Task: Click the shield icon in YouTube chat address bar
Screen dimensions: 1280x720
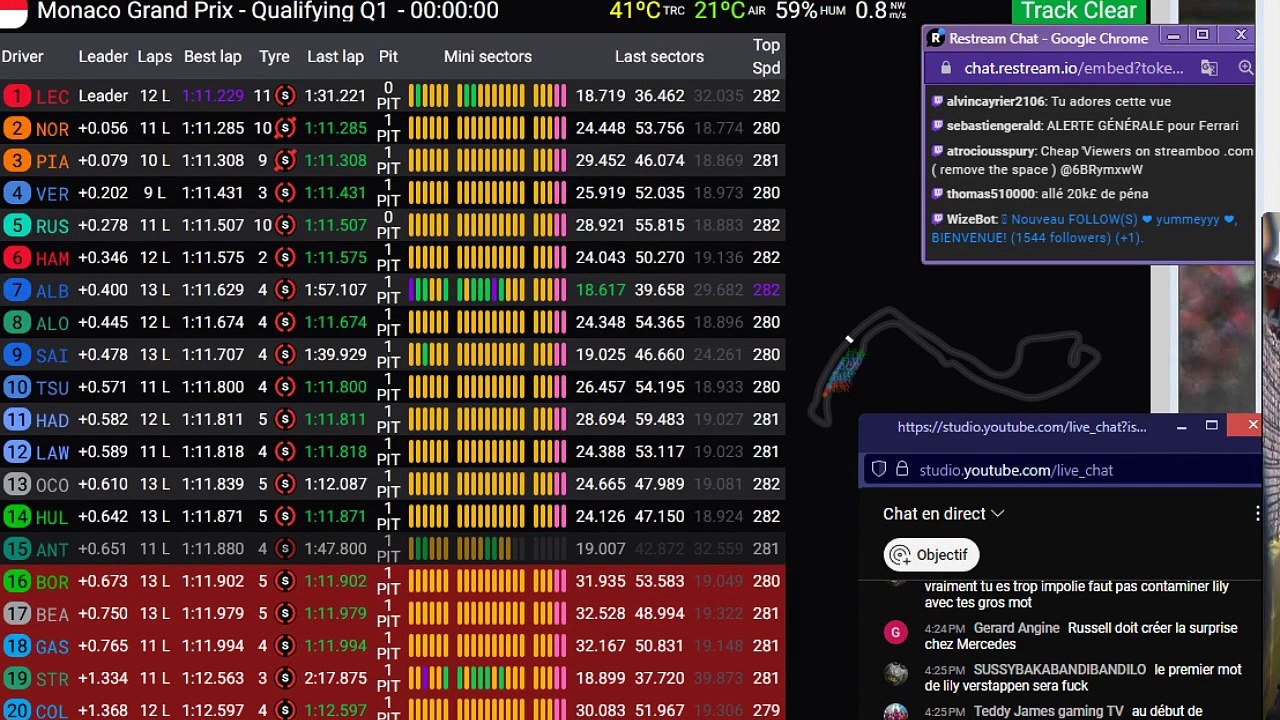Action: click(x=879, y=469)
